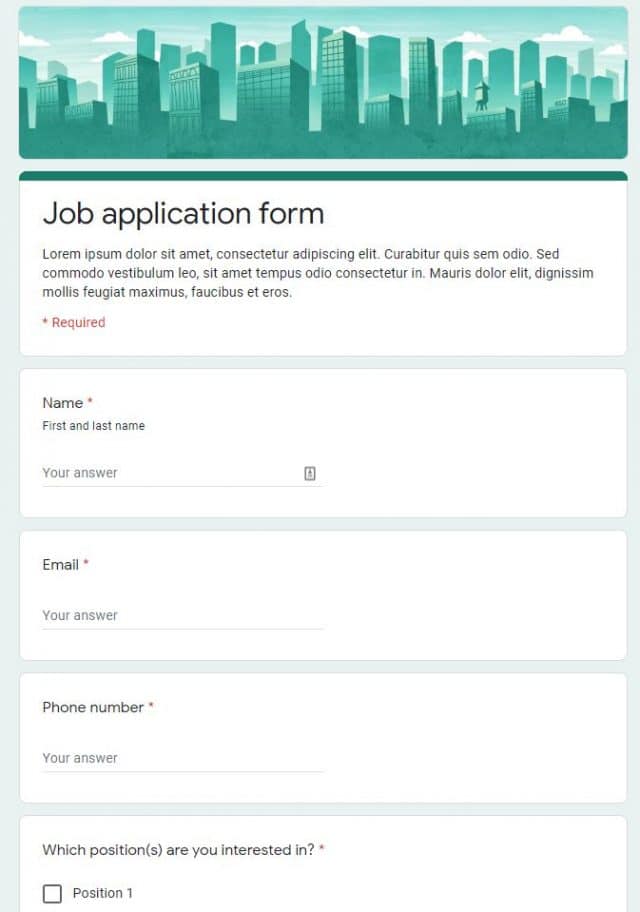
Task: Click the asterisk on the positions question
Action: pyautogui.click(x=323, y=849)
